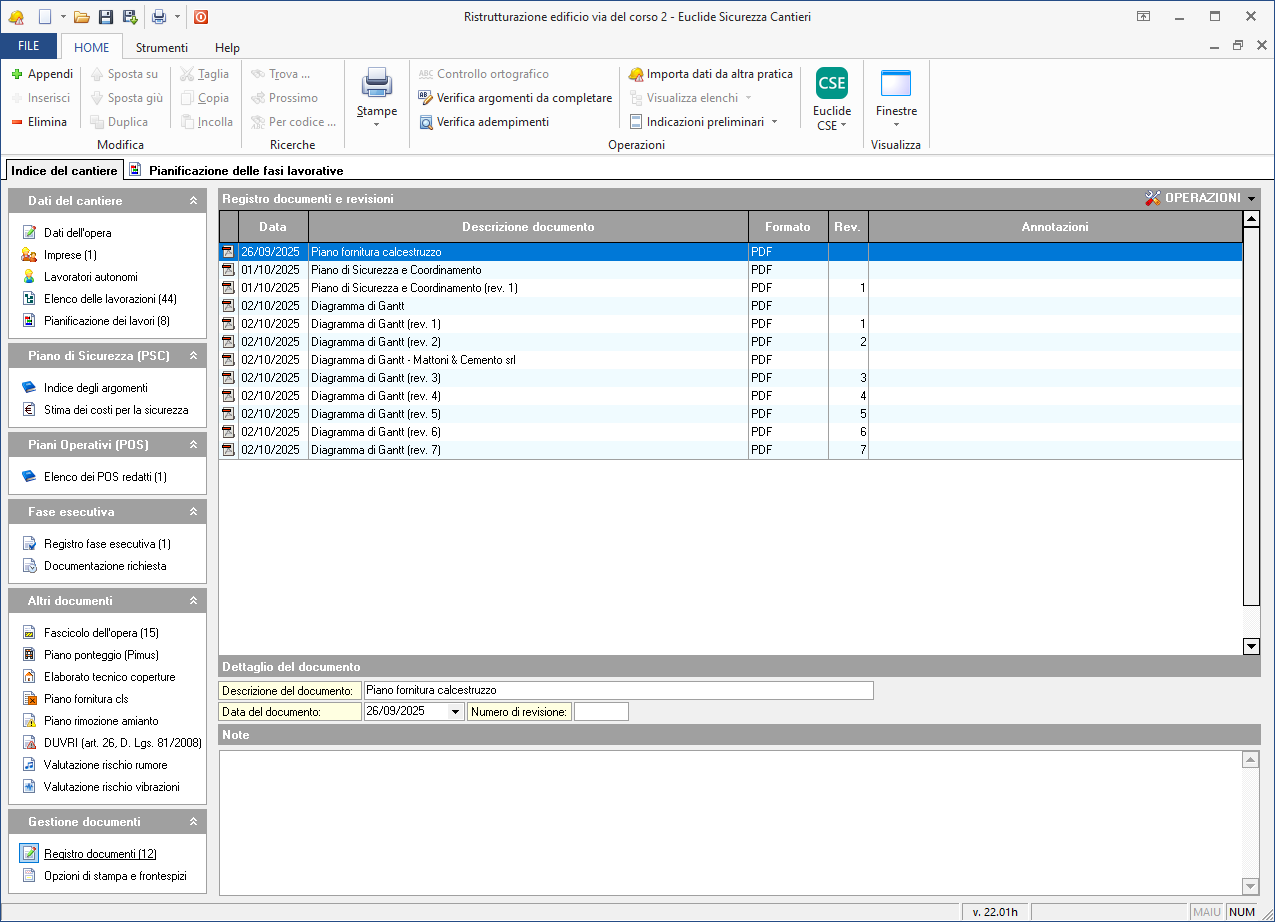
Task: Click Verifica argomenti da completare
Action: [523, 98]
